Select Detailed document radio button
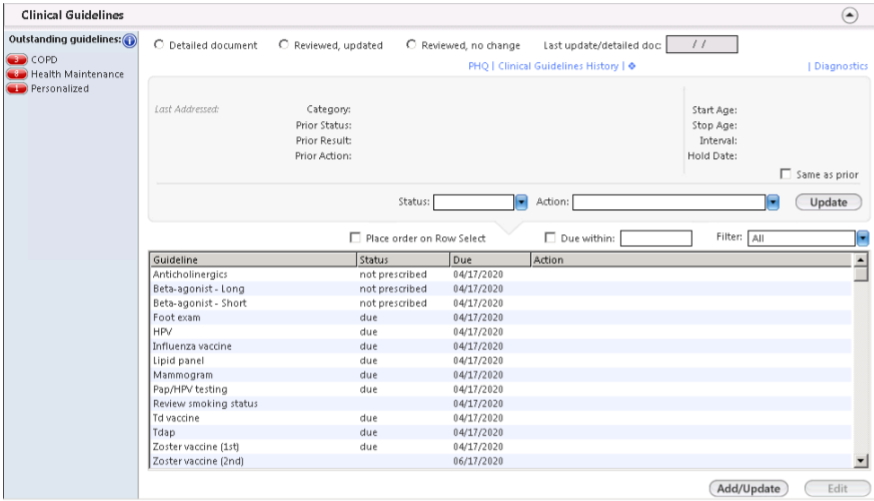Screen dimensions: 874x501 click(x=159, y=44)
